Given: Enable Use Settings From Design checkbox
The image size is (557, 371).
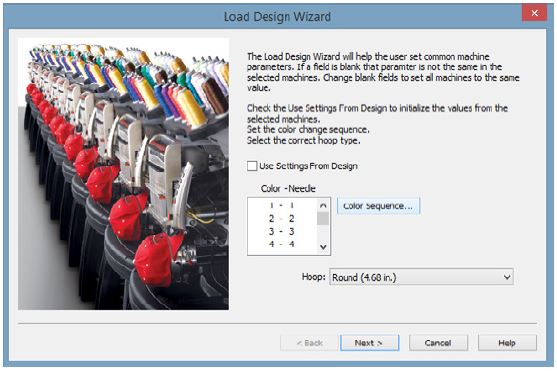Looking at the screenshot, I should pos(252,166).
